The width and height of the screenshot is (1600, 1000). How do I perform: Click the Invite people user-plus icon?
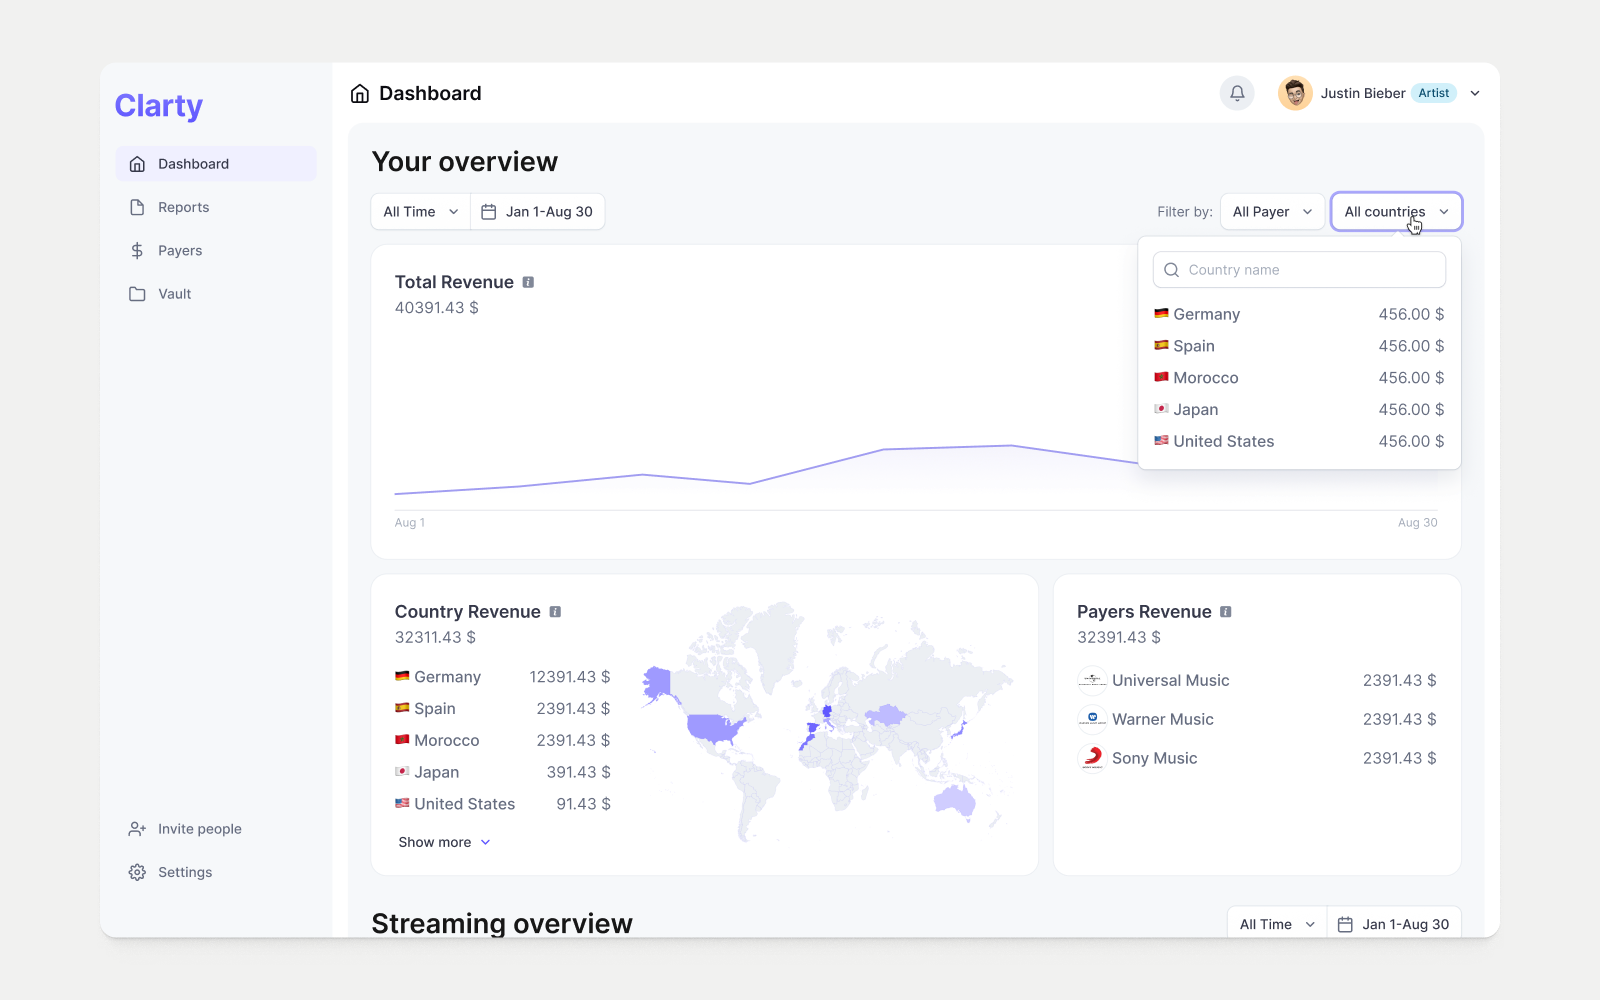[137, 829]
